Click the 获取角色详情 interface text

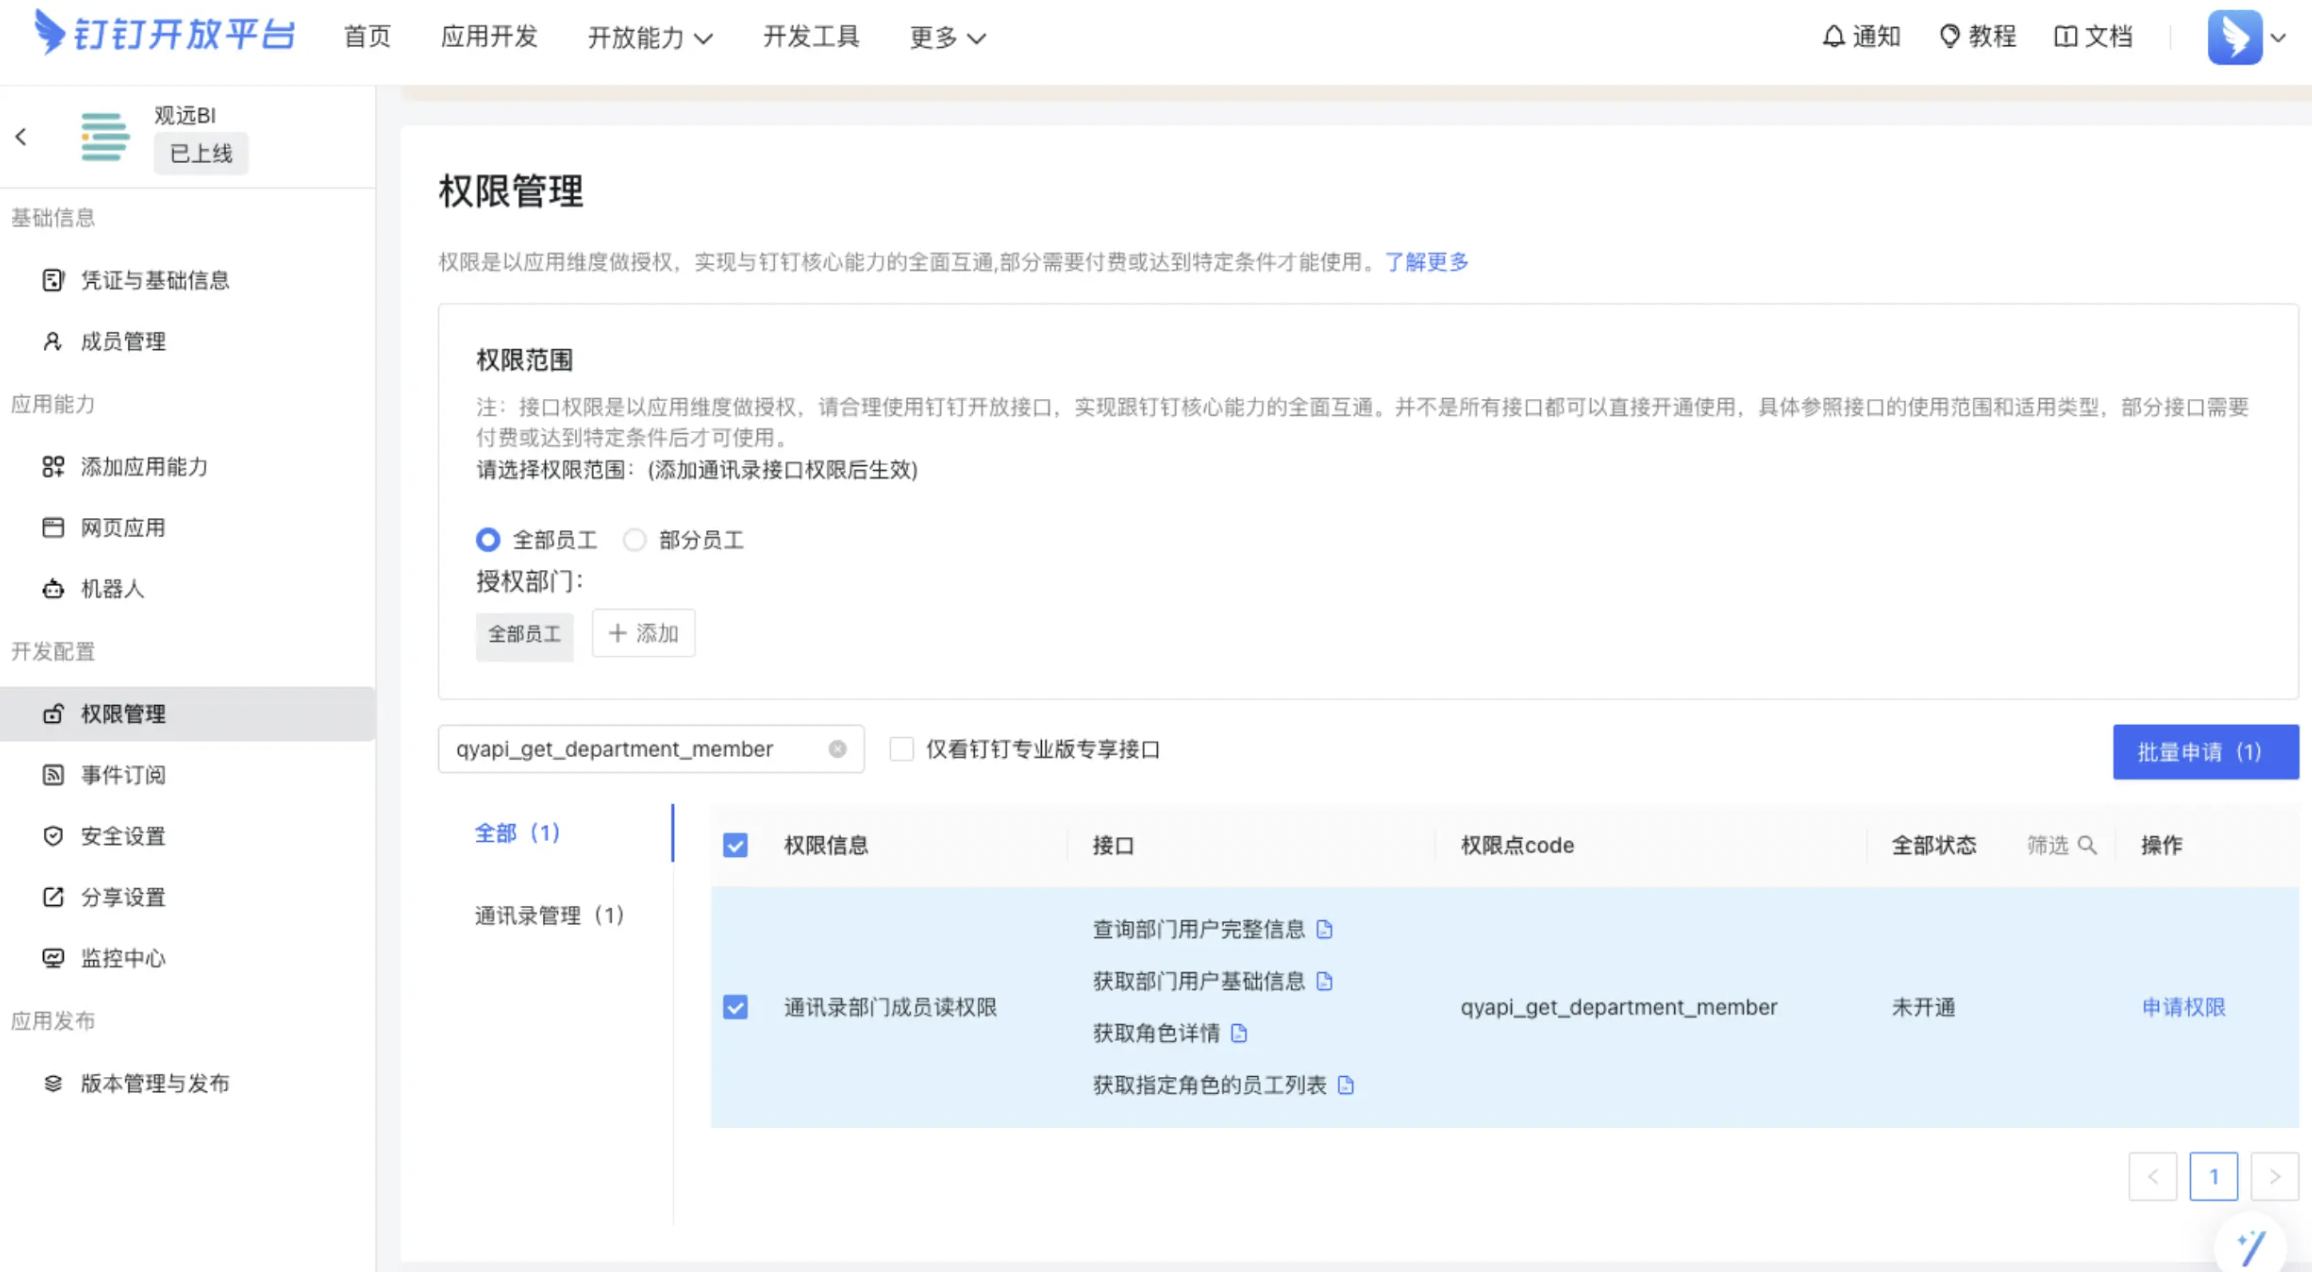1156,1033
